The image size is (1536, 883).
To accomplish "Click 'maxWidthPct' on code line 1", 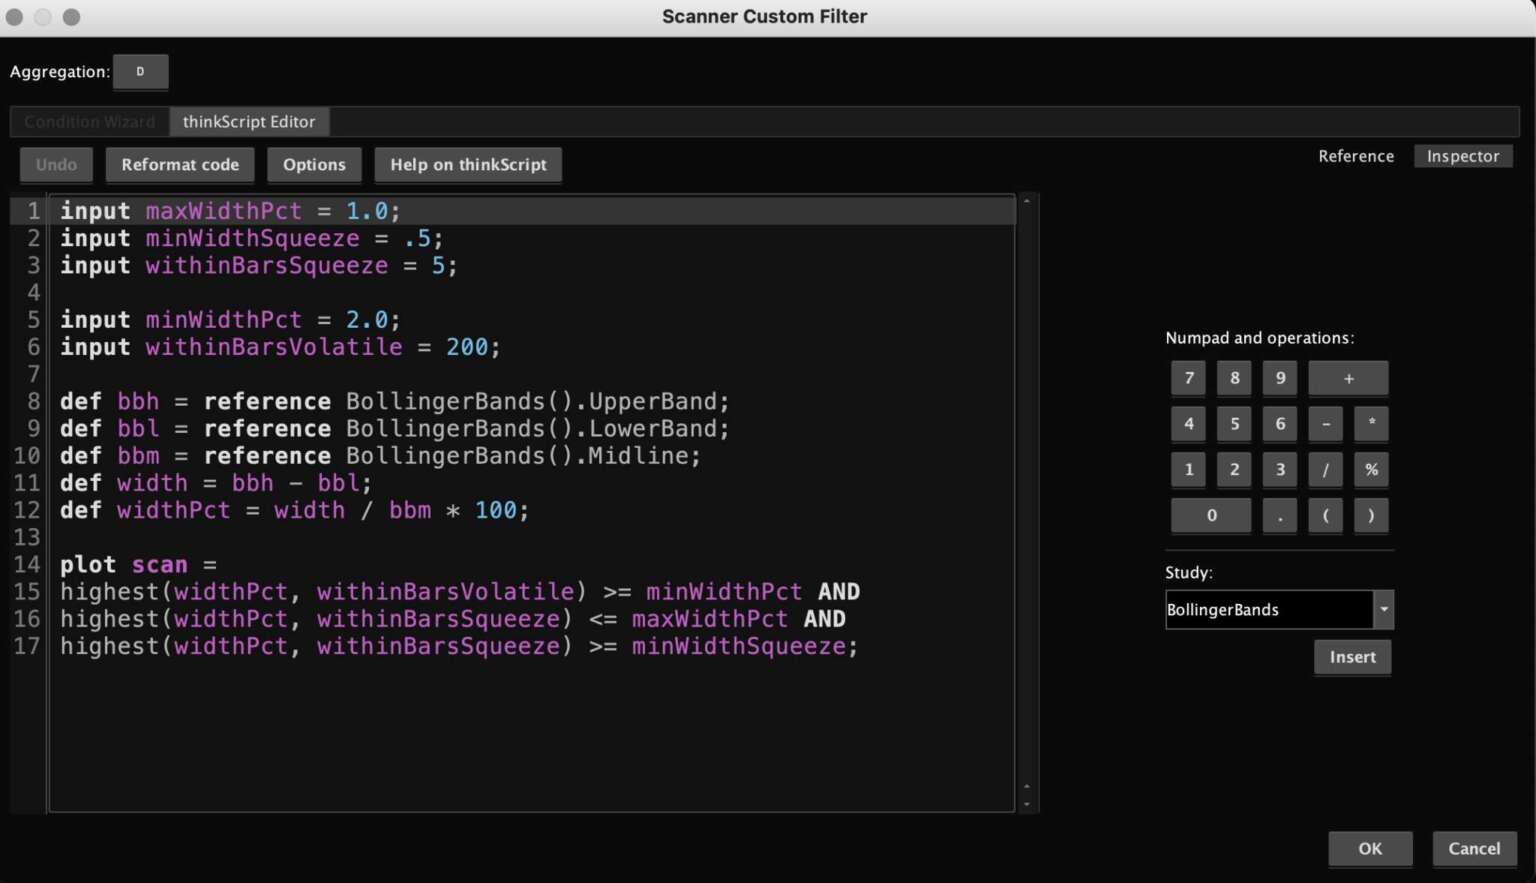I will (x=223, y=211).
